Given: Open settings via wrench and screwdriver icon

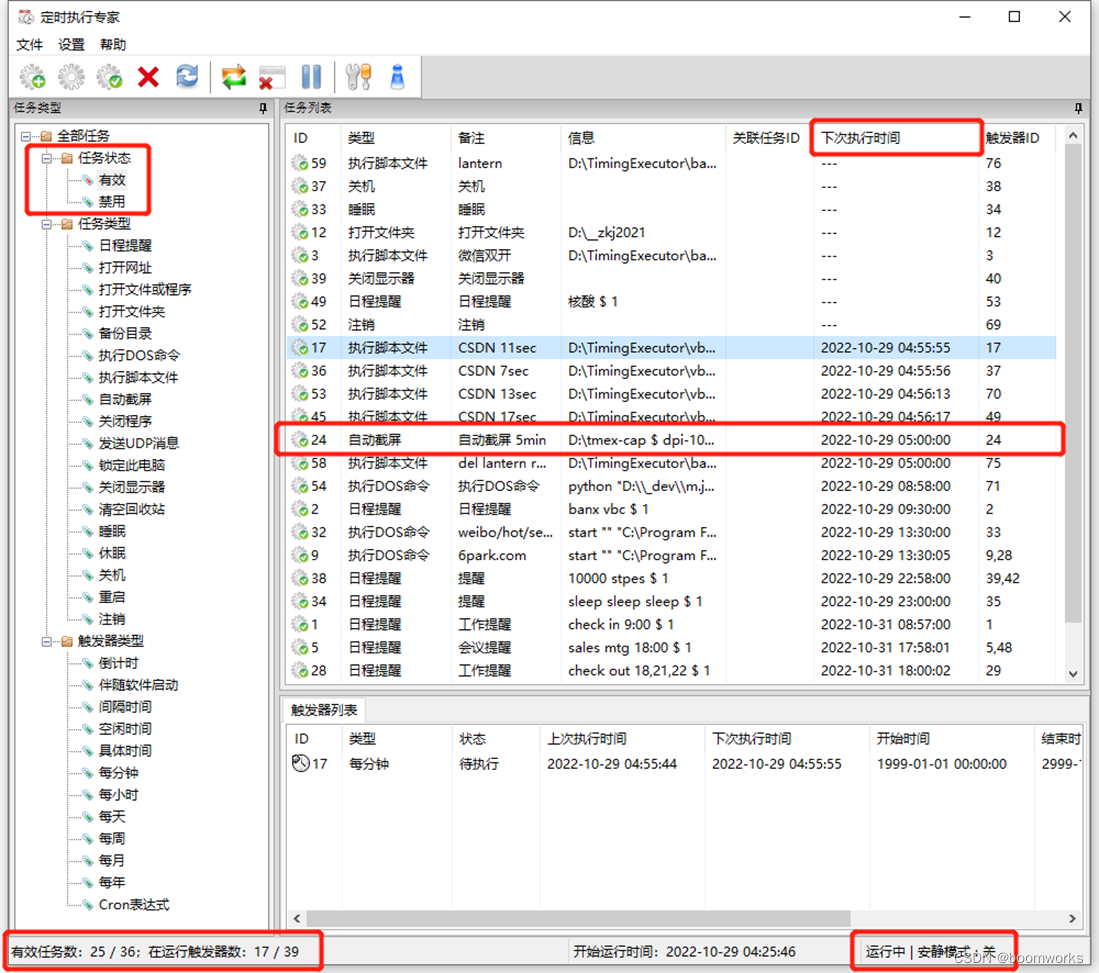Looking at the screenshot, I should pyautogui.click(x=358, y=77).
